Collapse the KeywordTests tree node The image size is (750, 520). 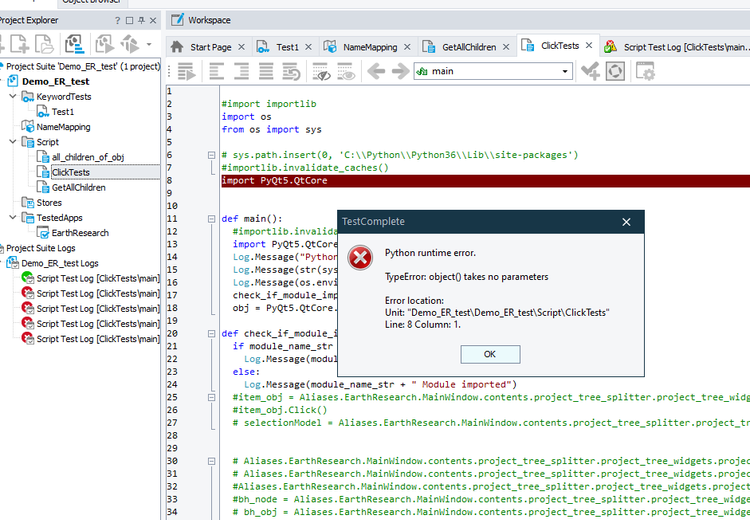pyautogui.click(x=12, y=97)
